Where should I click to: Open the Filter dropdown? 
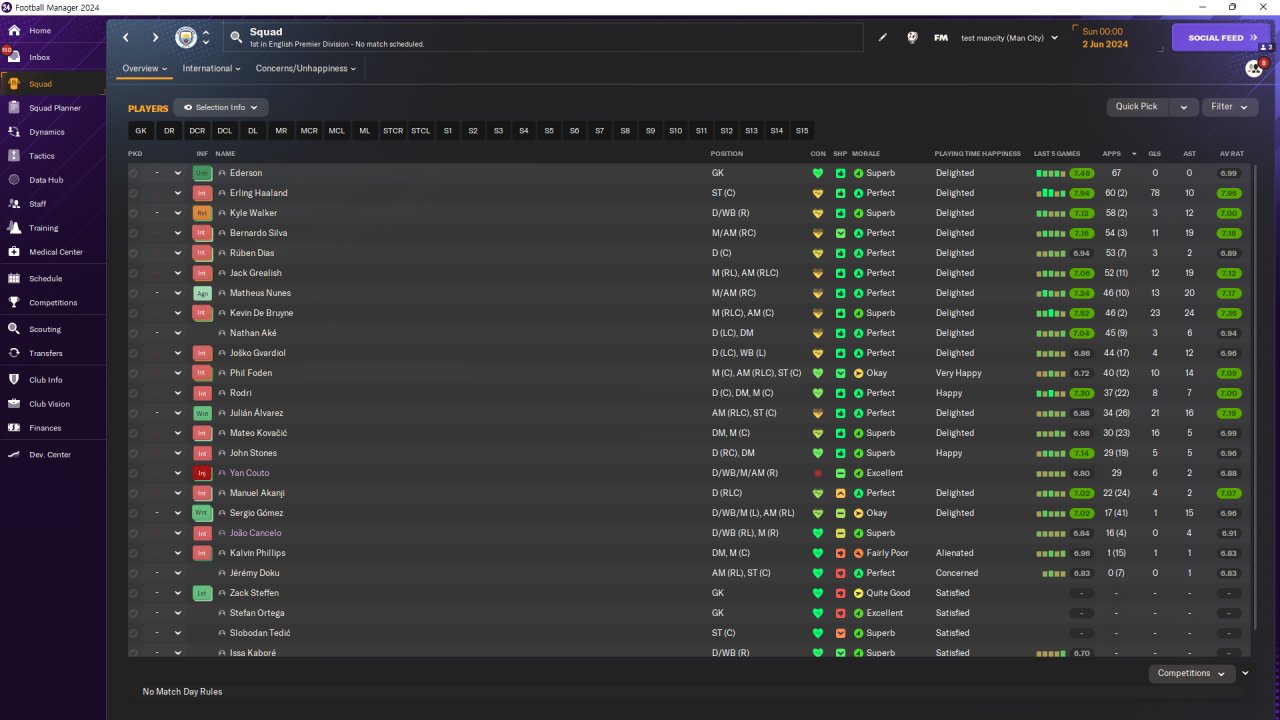pyautogui.click(x=1229, y=107)
